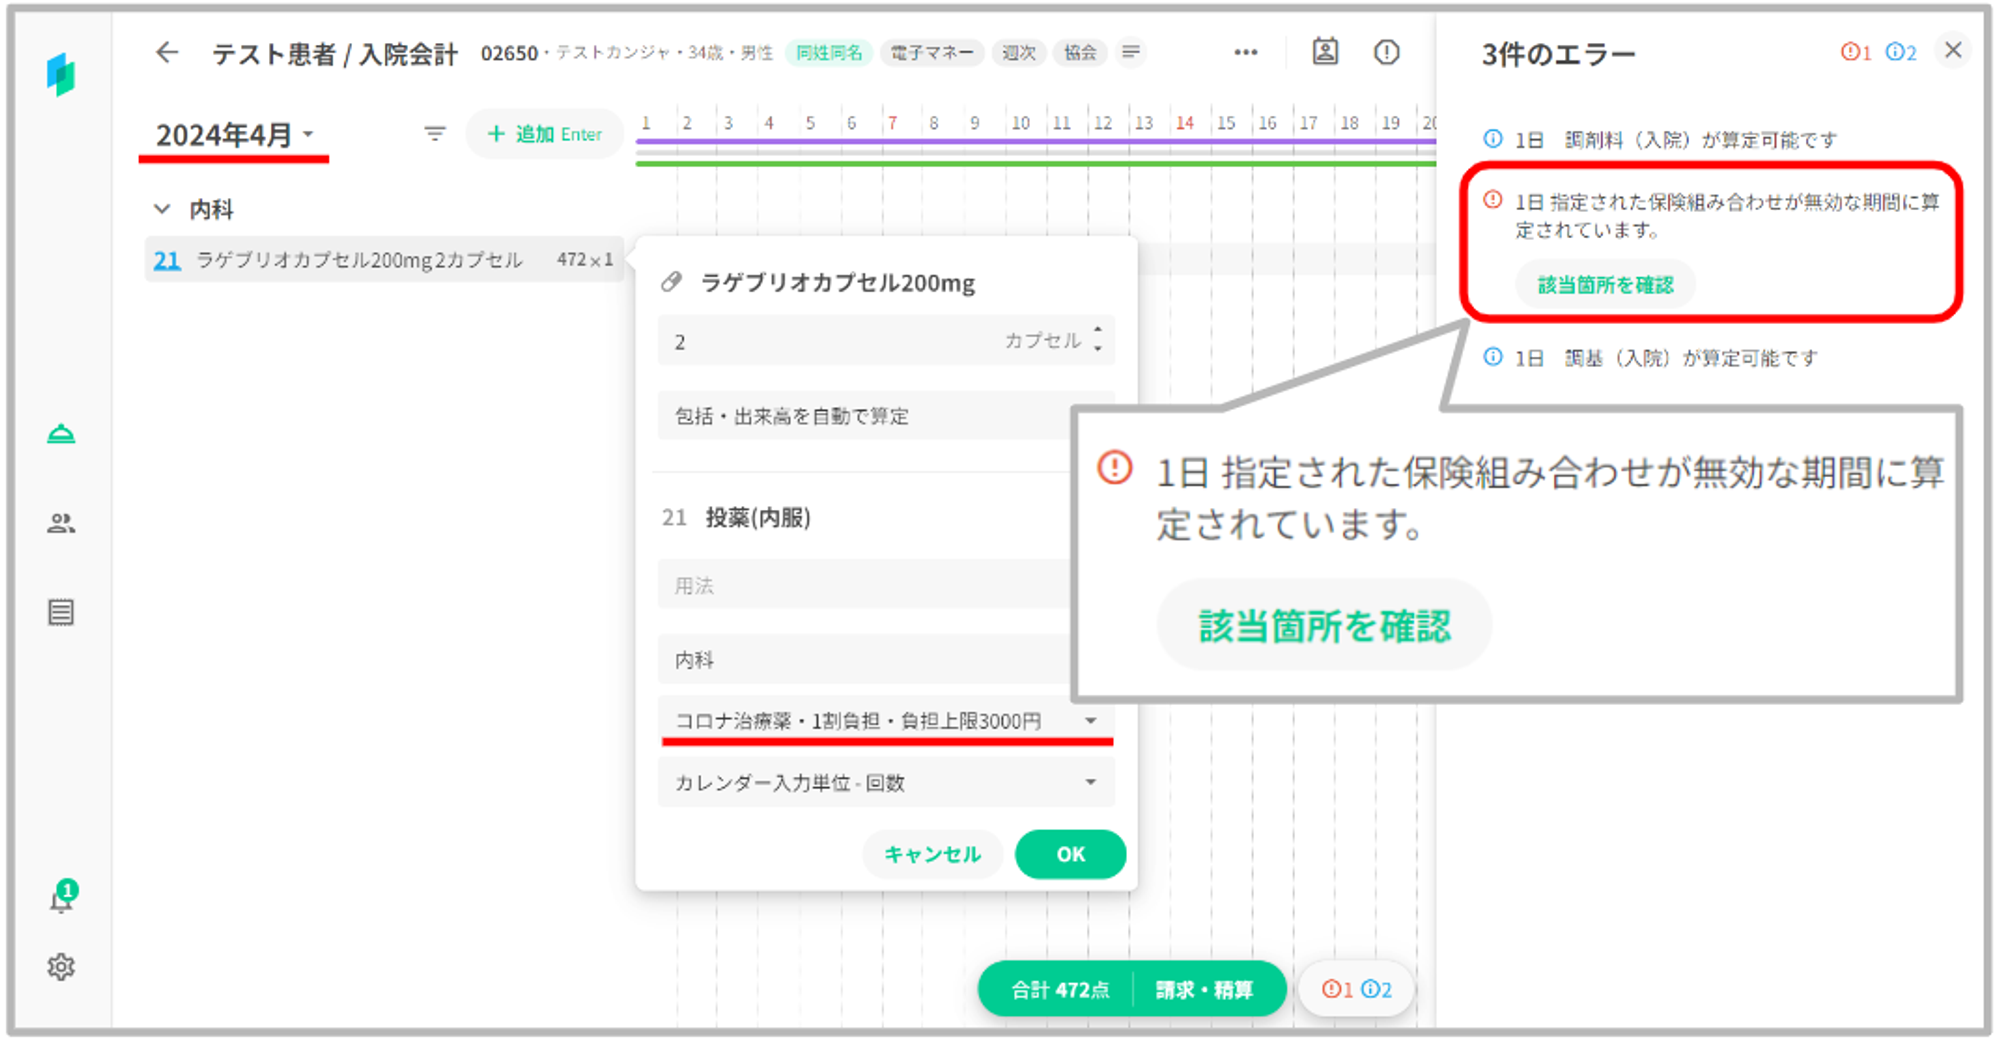
Task: Adjust the カプセル quantity stepper
Action: tap(1097, 340)
